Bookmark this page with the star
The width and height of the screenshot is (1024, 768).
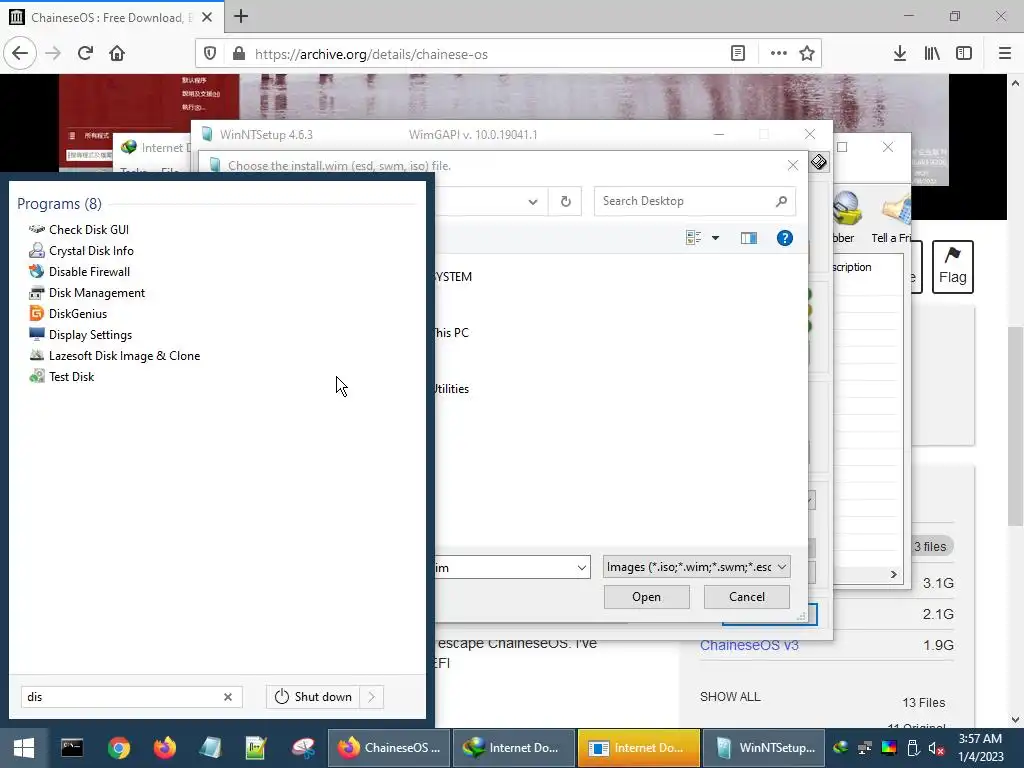pyautogui.click(x=807, y=54)
